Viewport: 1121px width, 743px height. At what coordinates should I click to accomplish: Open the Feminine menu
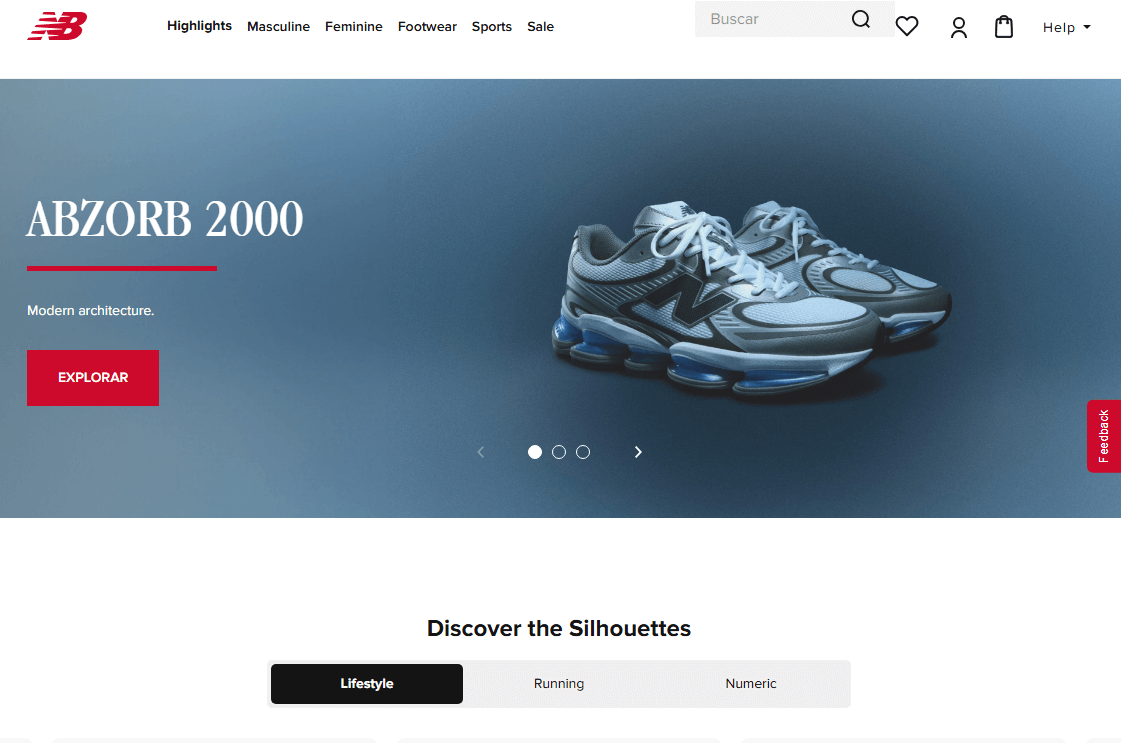click(353, 26)
